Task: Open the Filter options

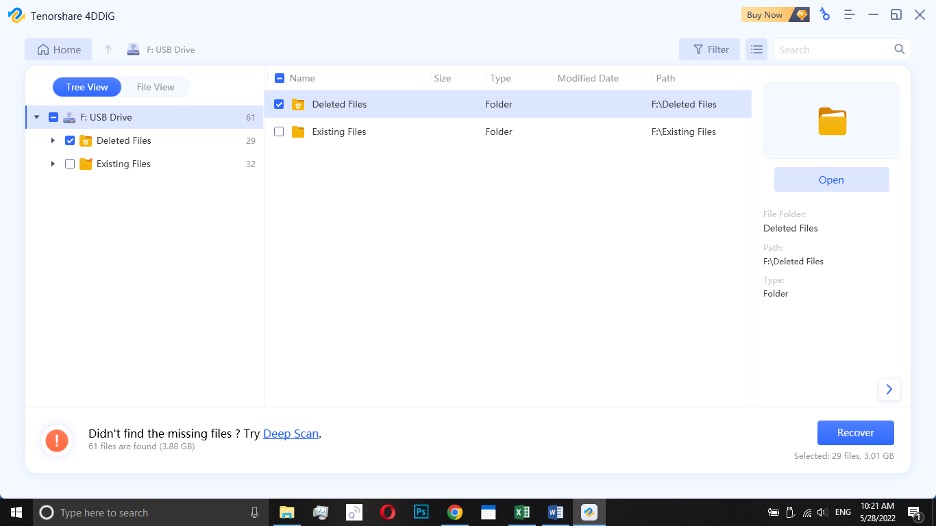Action: point(710,50)
